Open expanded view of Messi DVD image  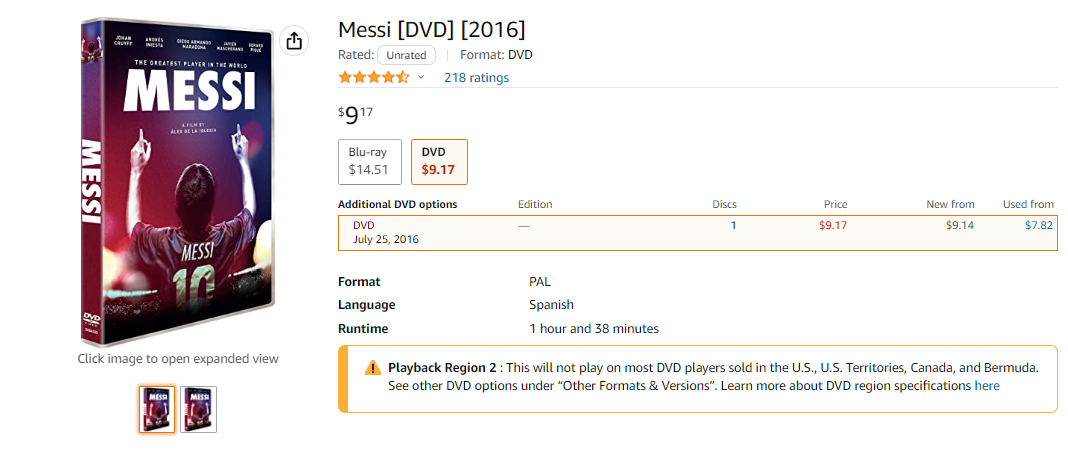pyautogui.click(x=178, y=180)
